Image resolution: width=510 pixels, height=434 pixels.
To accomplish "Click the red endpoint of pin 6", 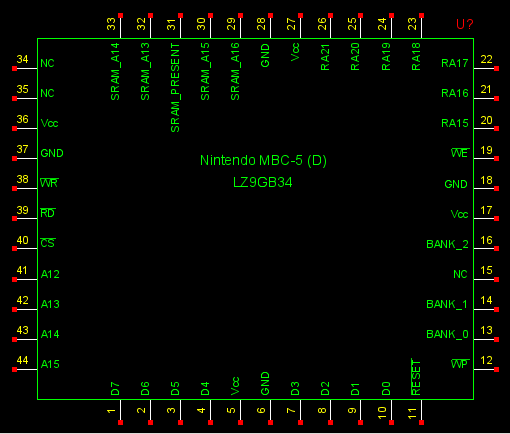I will pos(270,423).
